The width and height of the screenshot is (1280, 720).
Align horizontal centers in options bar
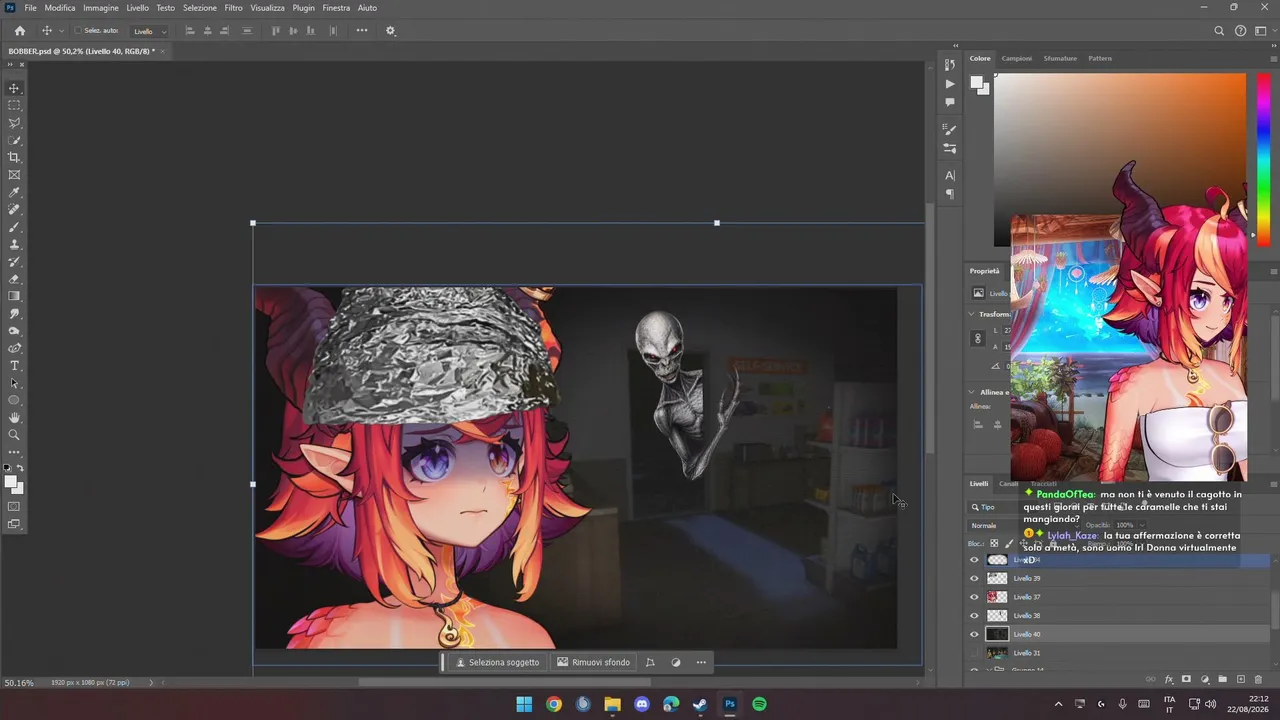pyautogui.click(x=209, y=31)
